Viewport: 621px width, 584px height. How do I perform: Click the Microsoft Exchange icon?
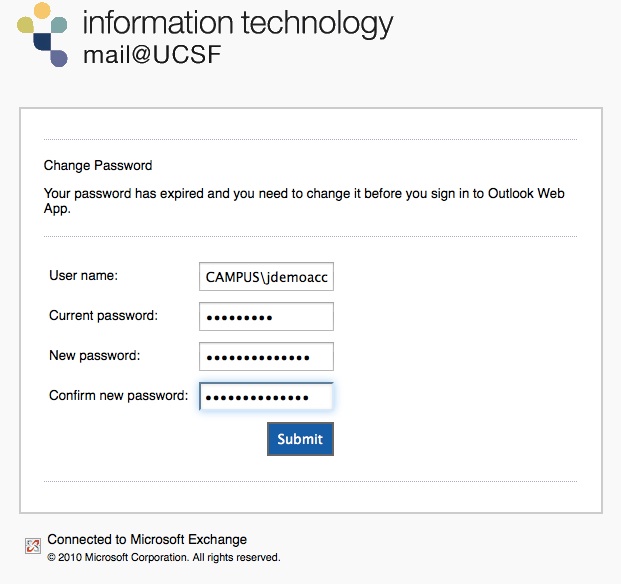33,546
